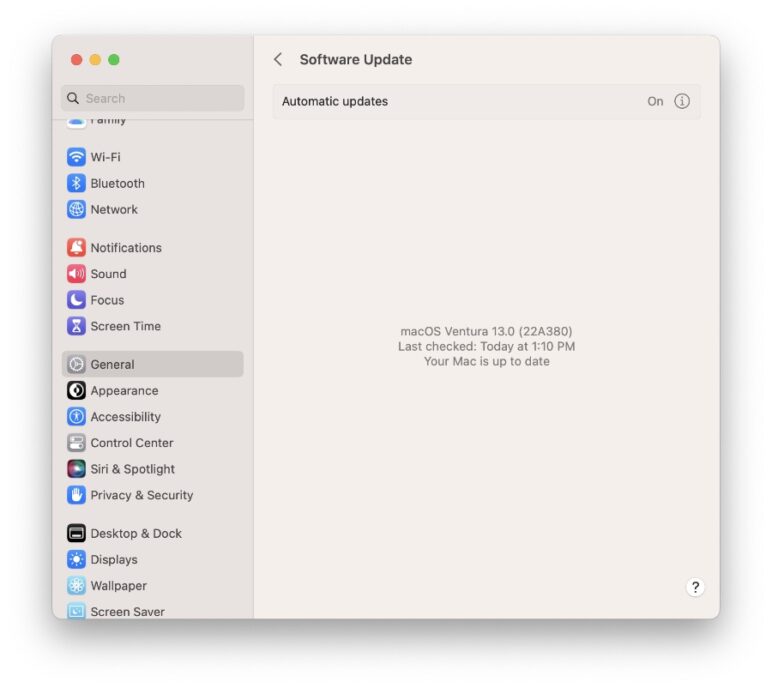
Task: Open Appearance settings label
Action: tap(125, 391)
